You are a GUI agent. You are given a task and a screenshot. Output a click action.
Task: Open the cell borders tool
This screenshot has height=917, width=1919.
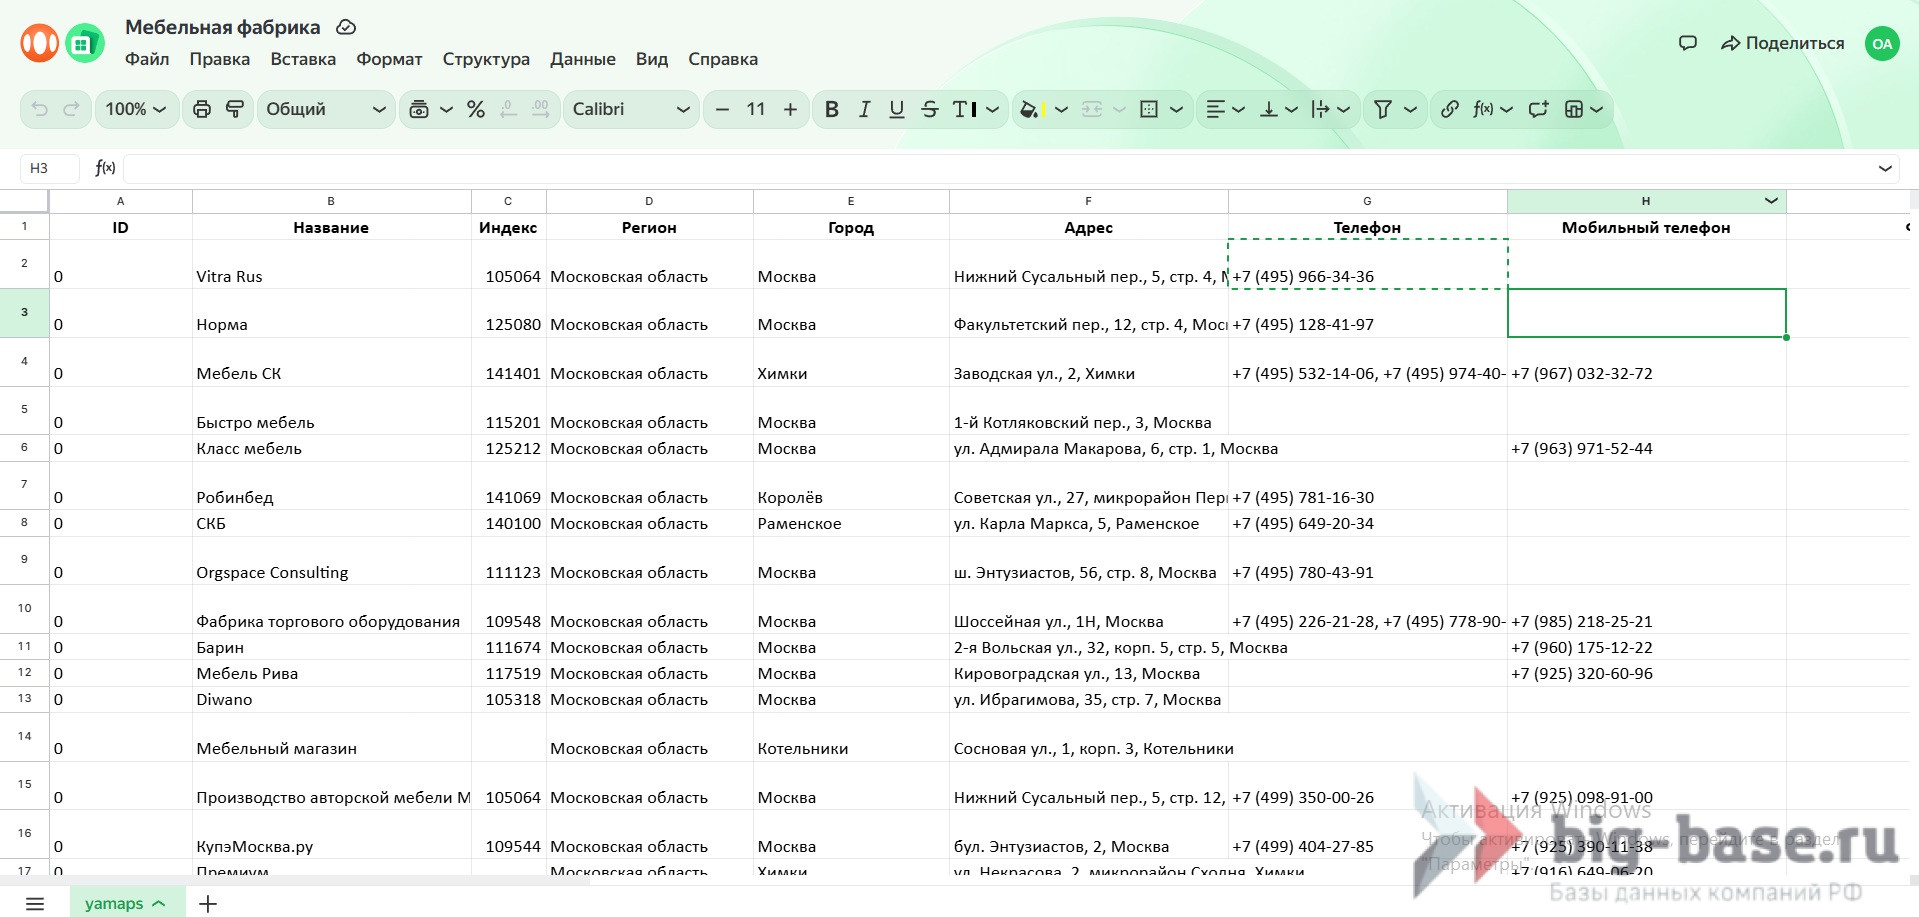click(x=1149, y=109)
